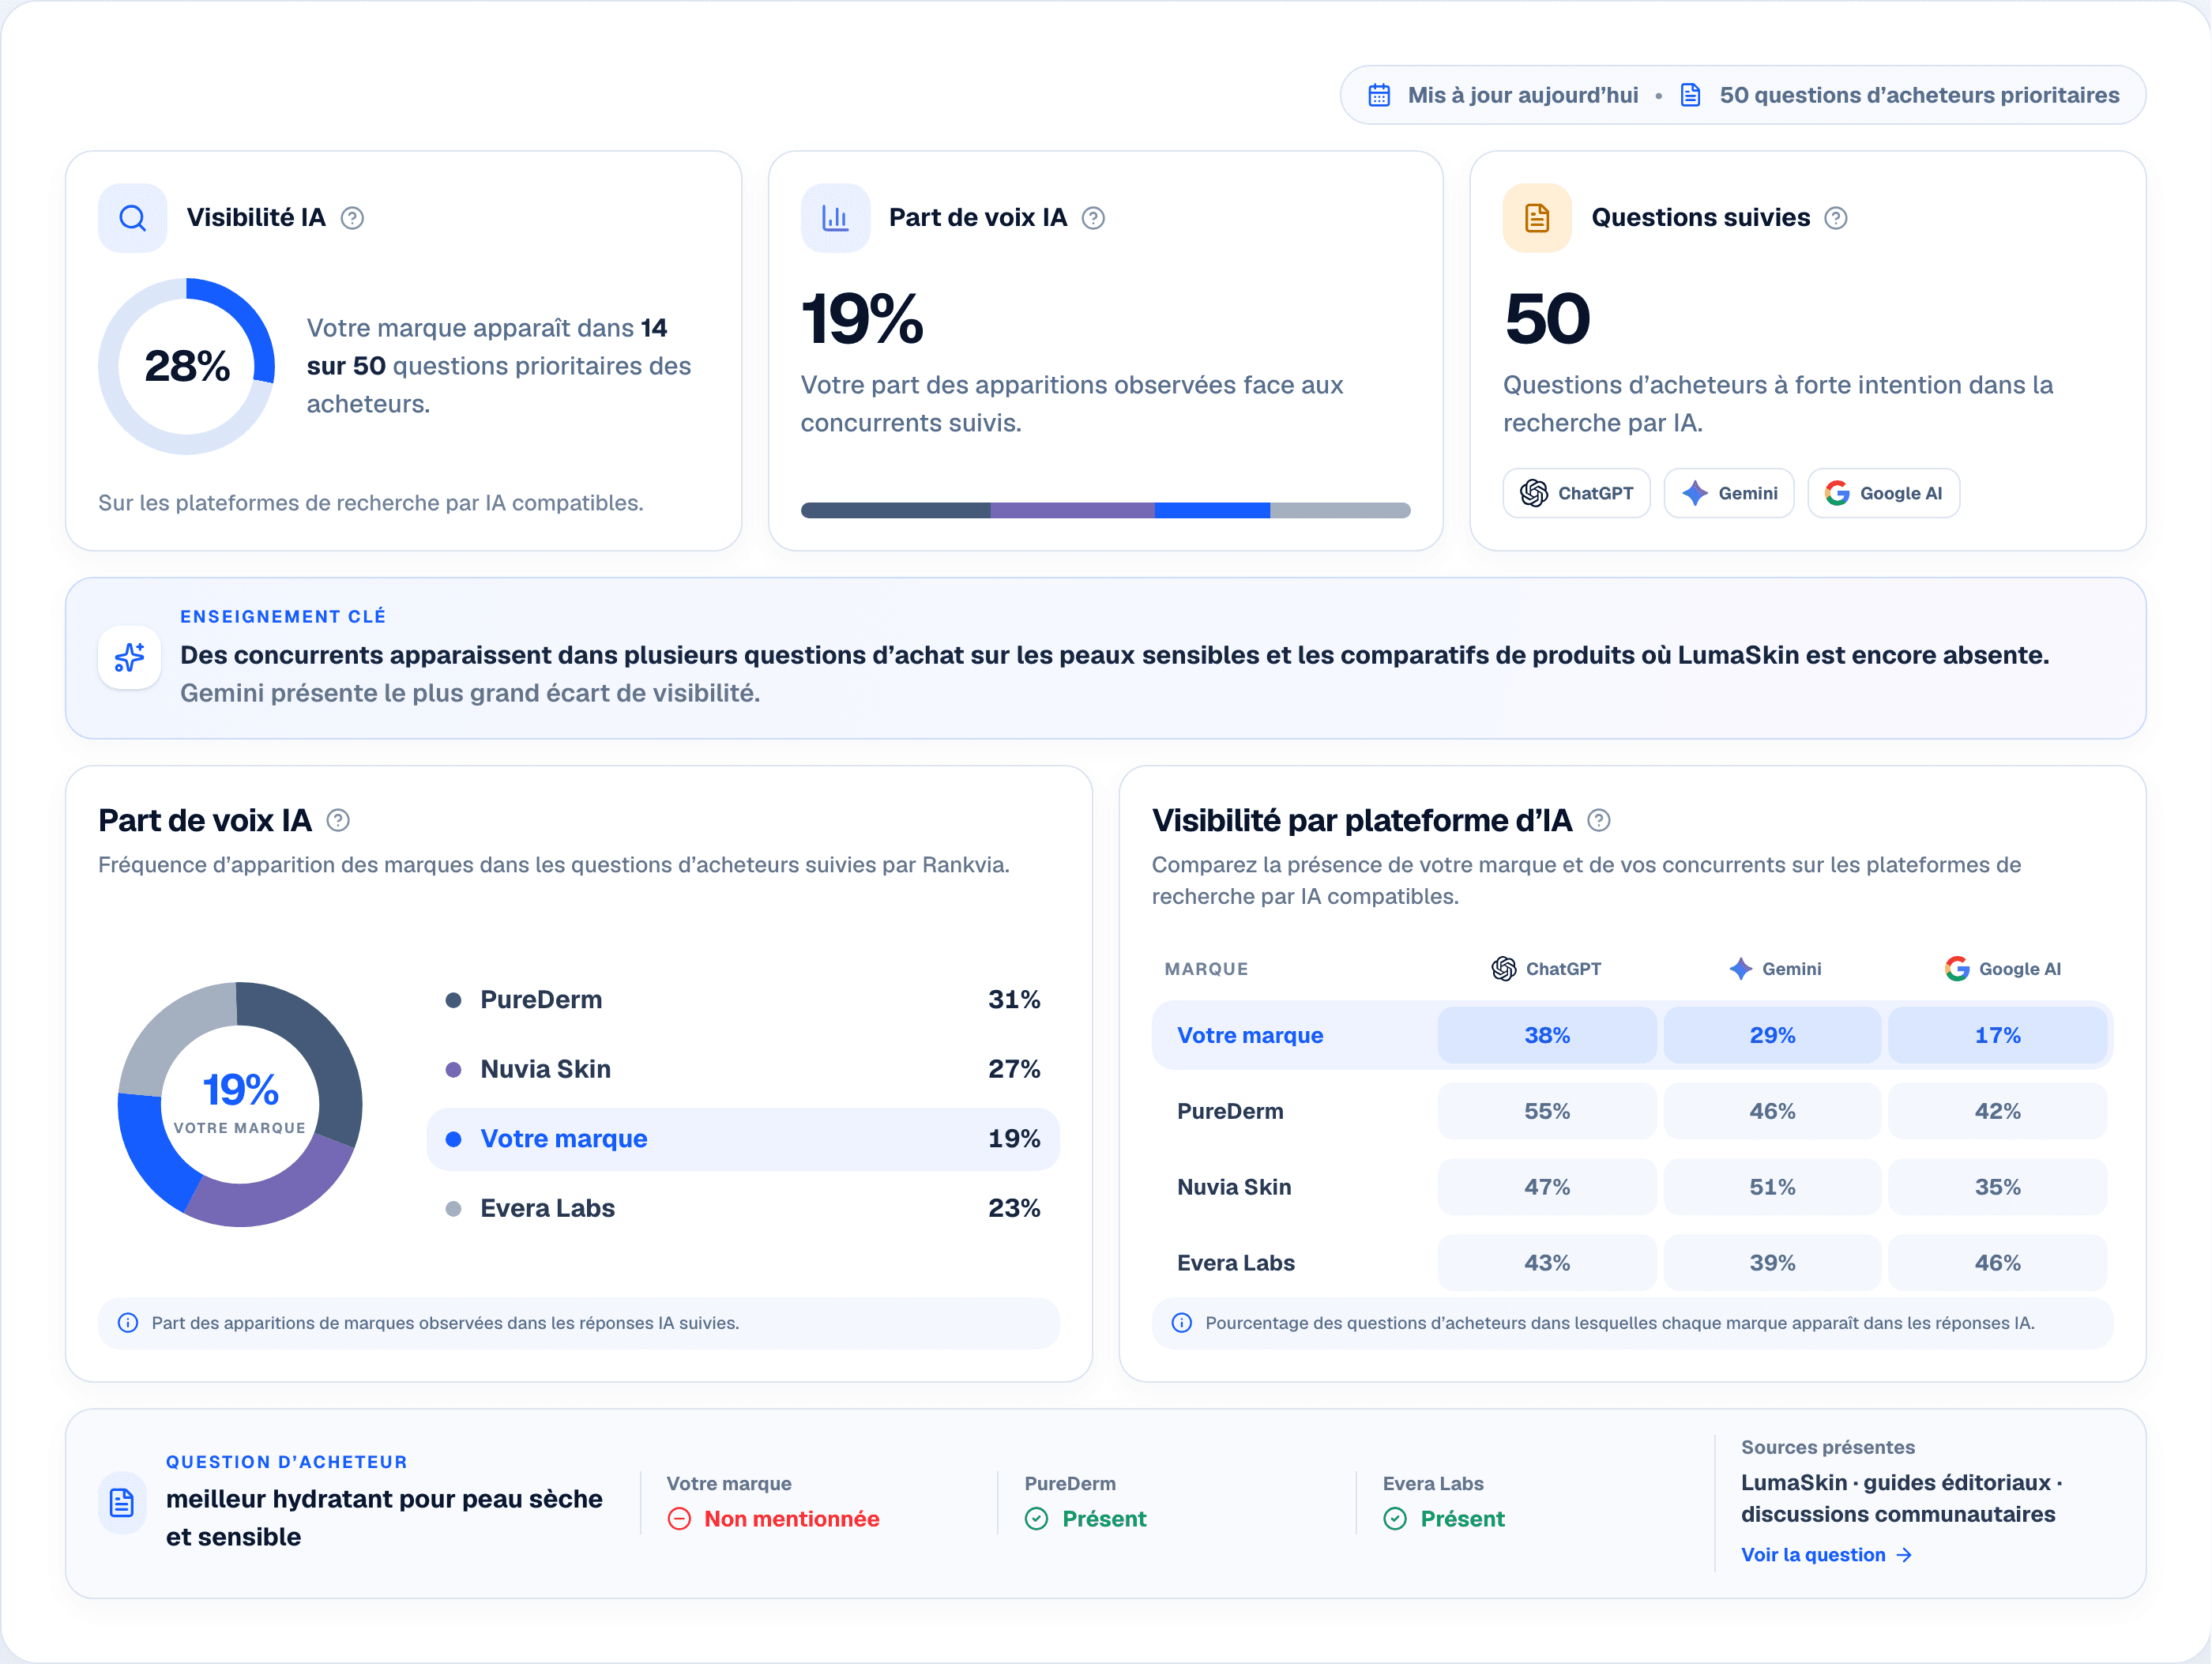Open help icon beside Visibilité par plateforme d'IA
This screenshot has height=1664, width=2212.
(x=1599, y=821)
